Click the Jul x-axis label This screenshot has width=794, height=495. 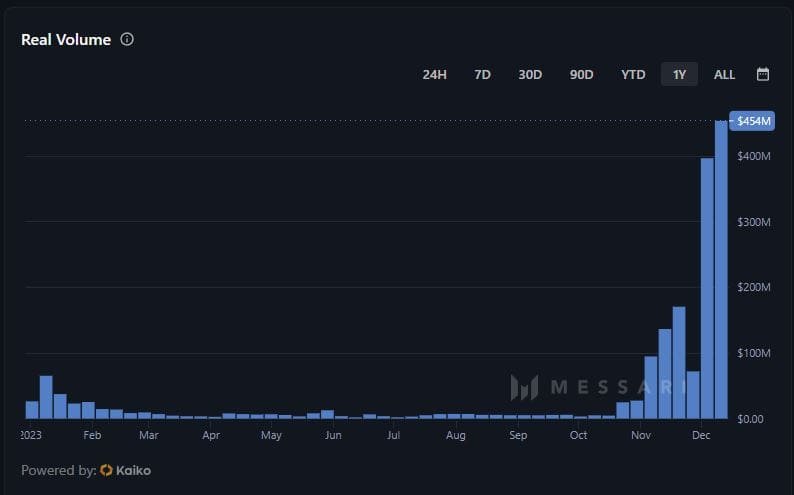click(393, 435)
